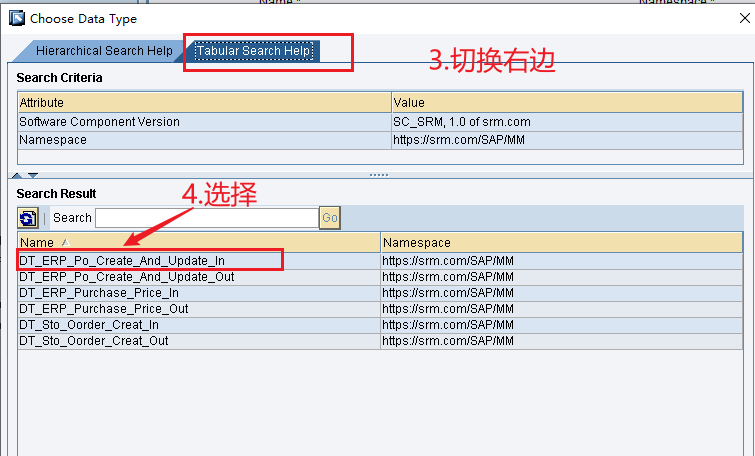
Task: Select DT_ERP_Purchase_Price_Out row
Action: pyautogui.click(x=380, y=309)
